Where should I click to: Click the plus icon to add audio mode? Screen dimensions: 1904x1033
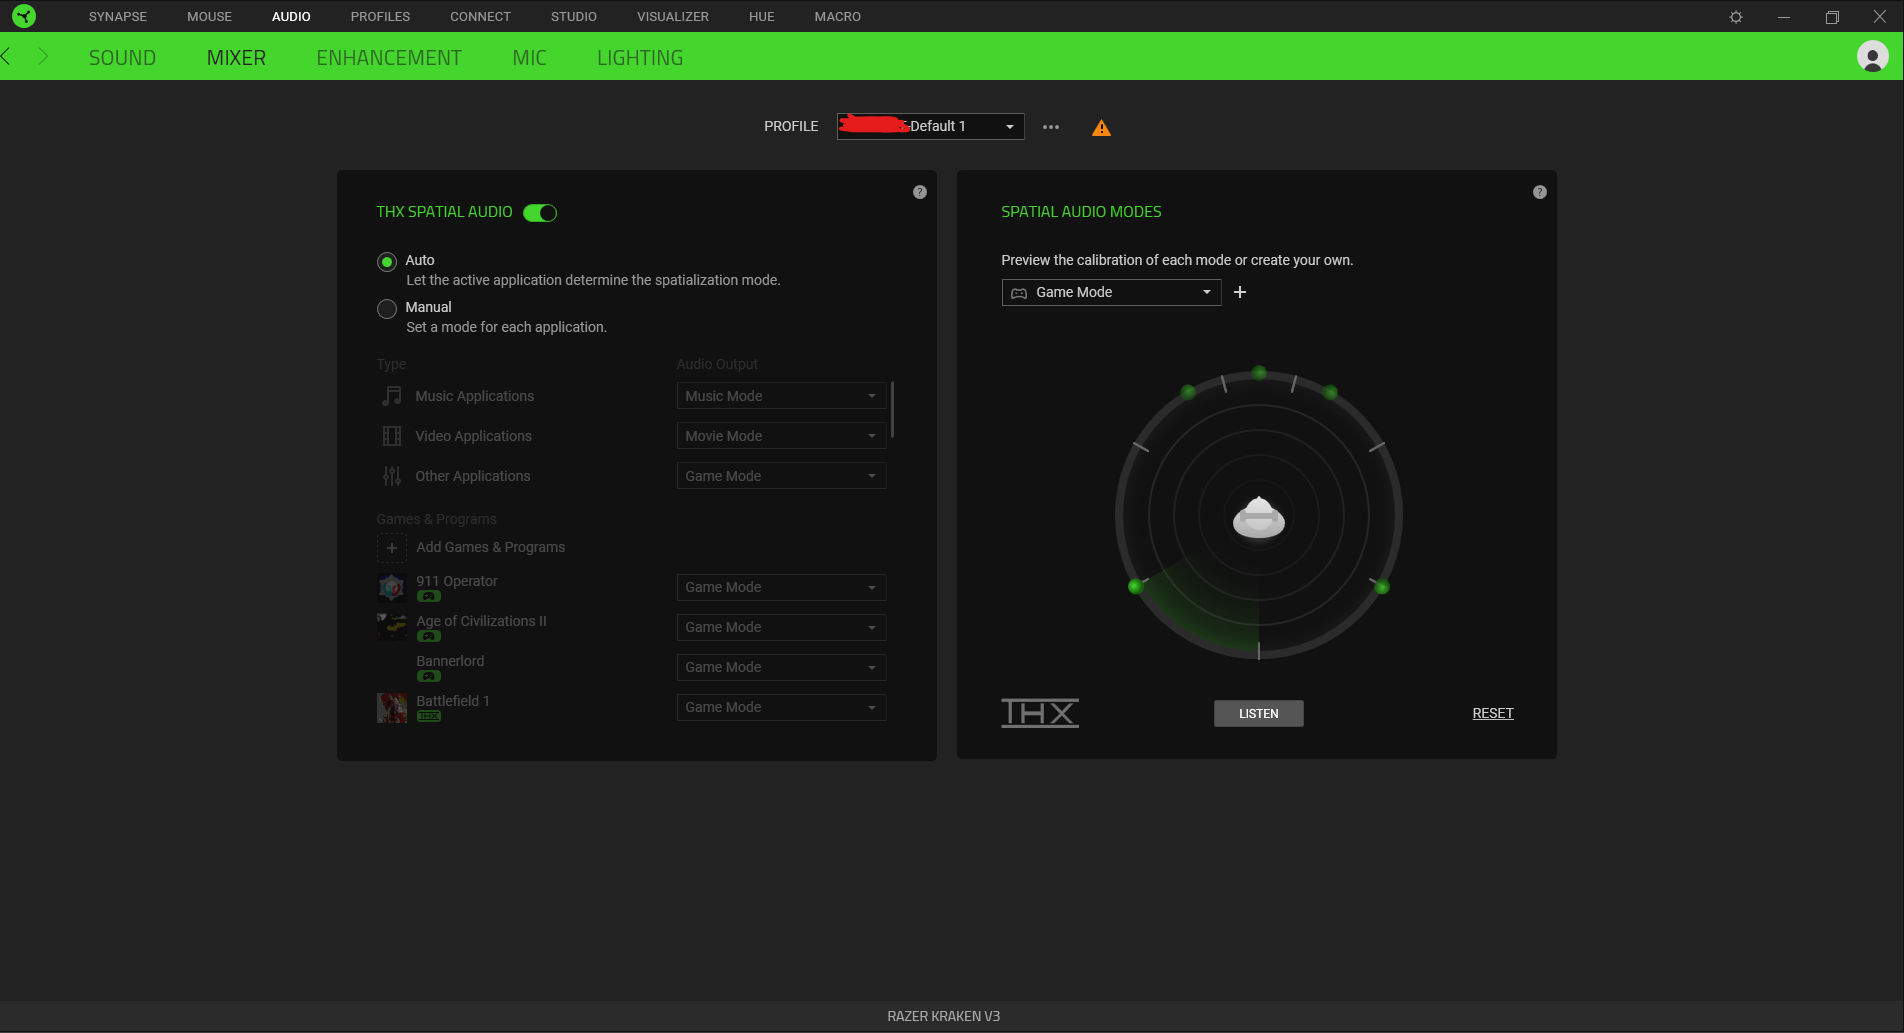click(x=1240, y=292)
